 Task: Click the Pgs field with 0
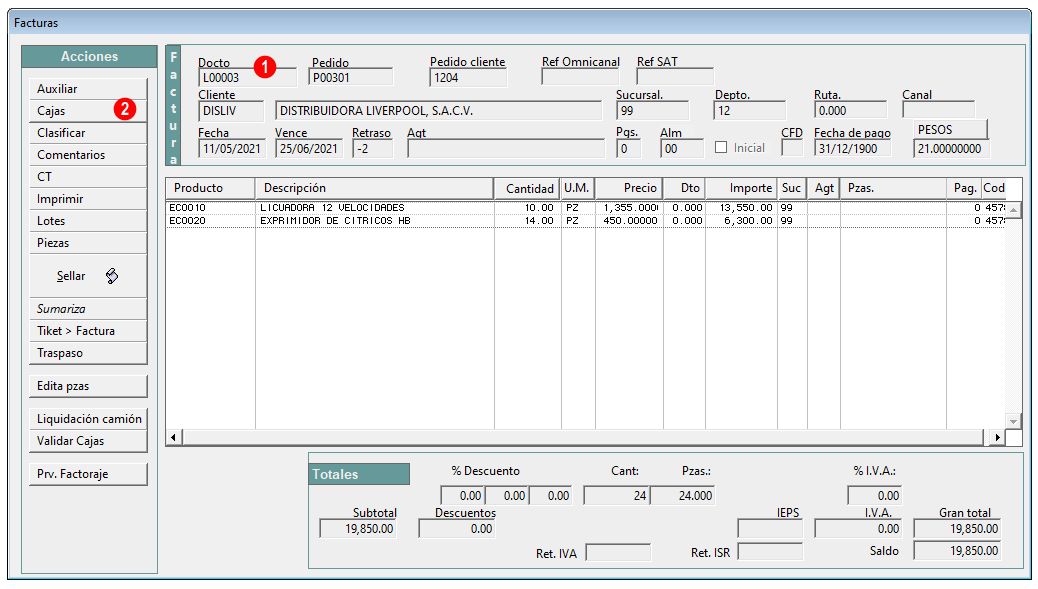628,148
